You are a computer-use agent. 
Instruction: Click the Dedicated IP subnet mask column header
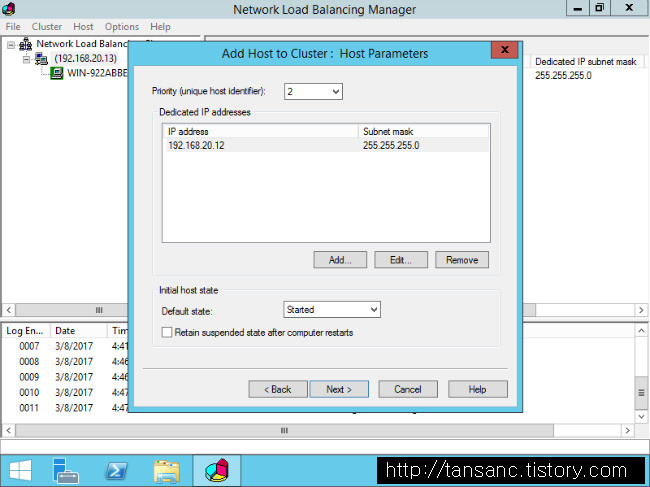(x=585, y=62)
